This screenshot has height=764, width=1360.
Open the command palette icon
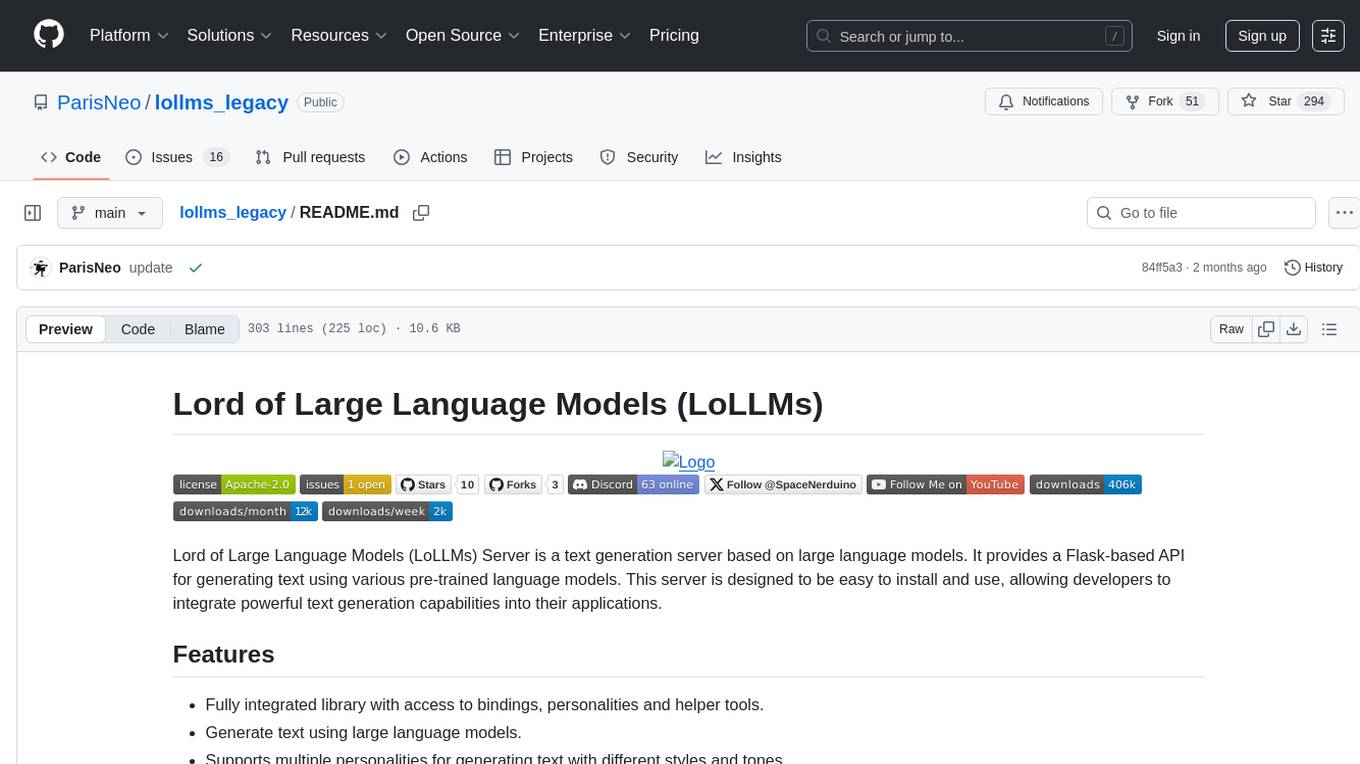tap(1328, 36)
